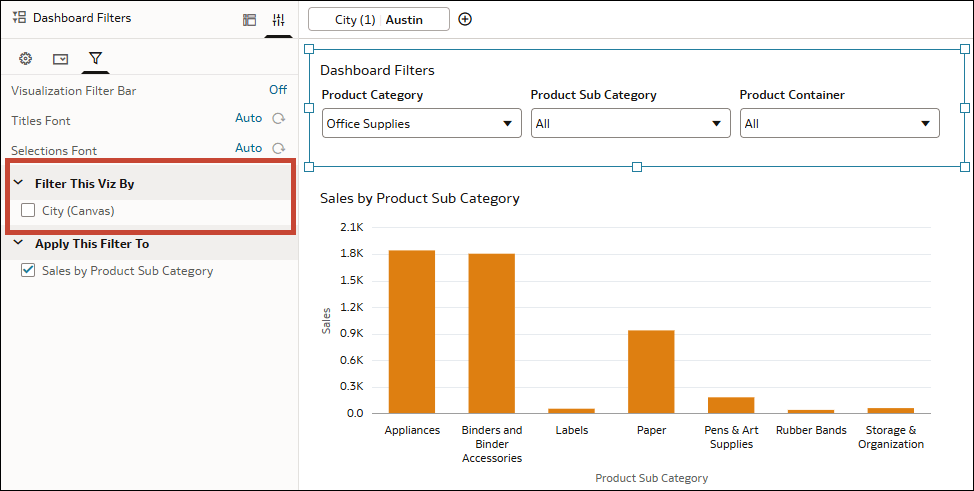Open the Product Sub Category dropdown
This screenshot has height=491, width=974.
(x=630, y=124)
